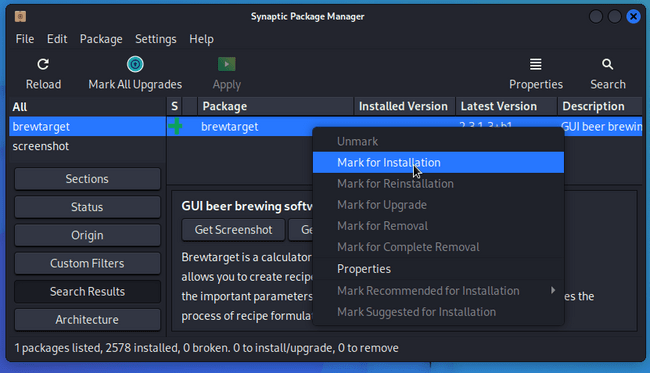This screenshot has width=650, height=373.
Task: Open the Help menu
Action: (201, 39)
